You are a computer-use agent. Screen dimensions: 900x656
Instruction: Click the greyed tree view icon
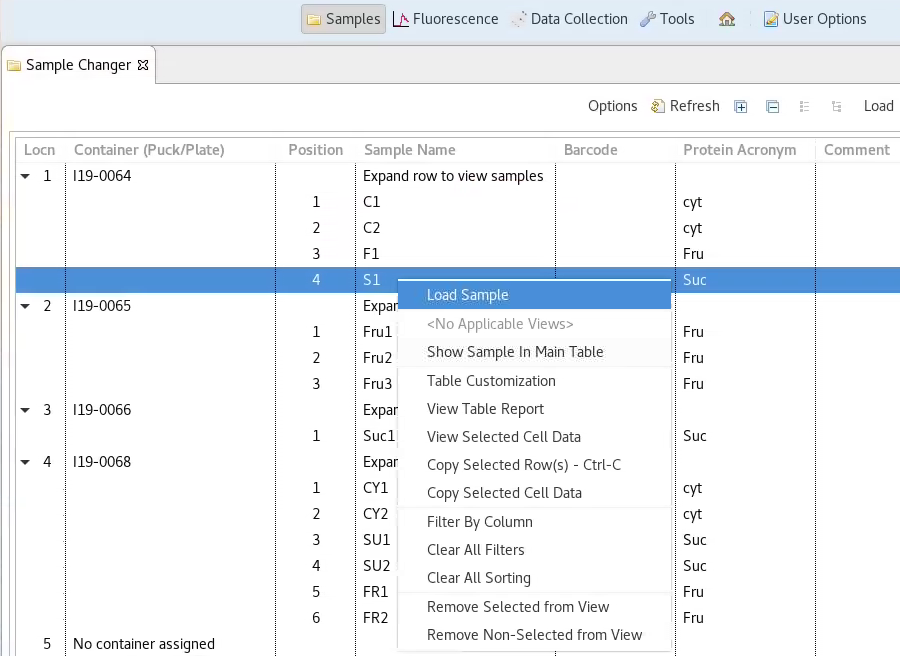click(836, 107)
